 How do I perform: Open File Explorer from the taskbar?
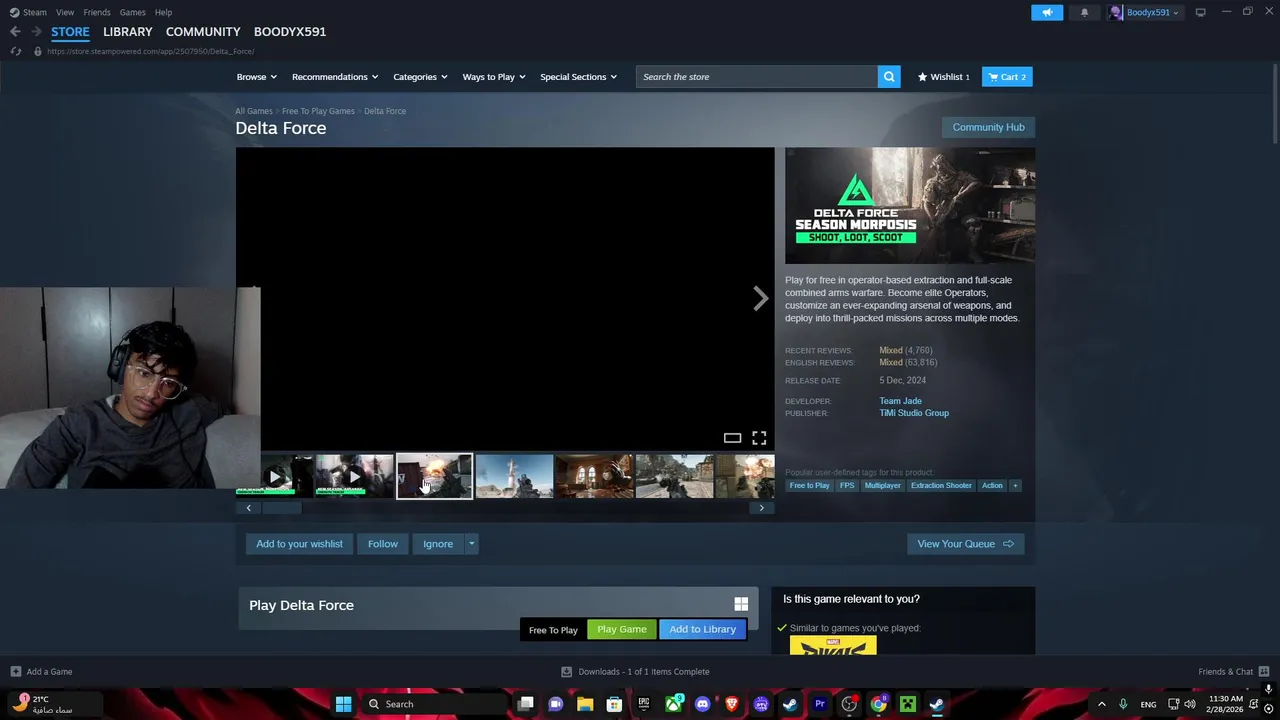click(x=585, y=704)
